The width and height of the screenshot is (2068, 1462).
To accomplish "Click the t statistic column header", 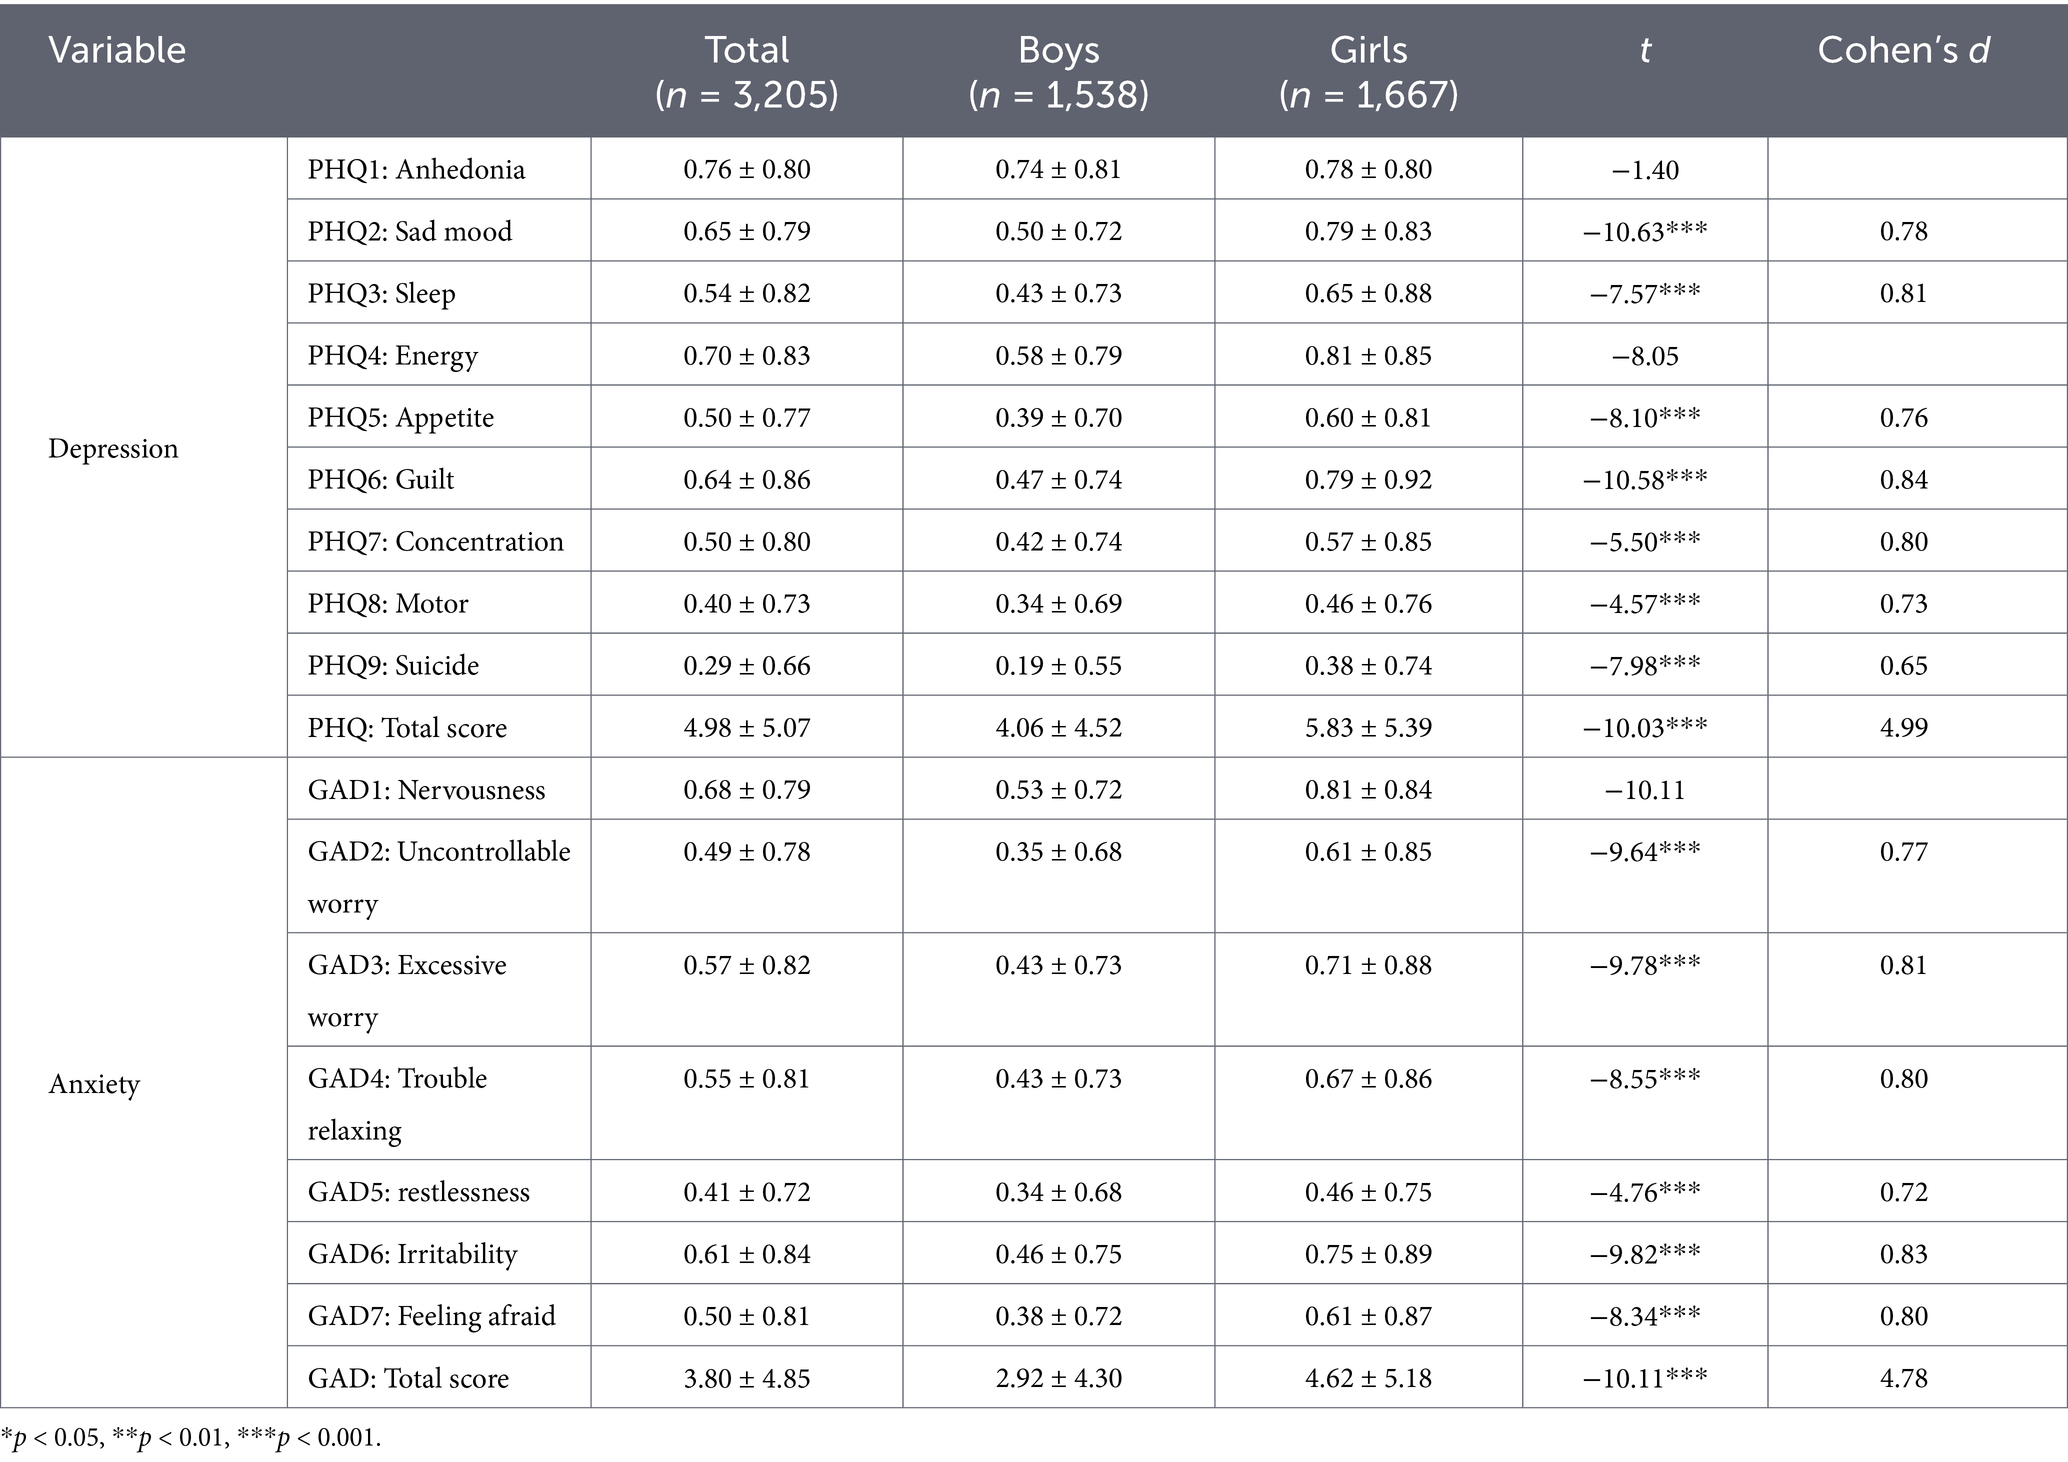I will (1645, 50).
